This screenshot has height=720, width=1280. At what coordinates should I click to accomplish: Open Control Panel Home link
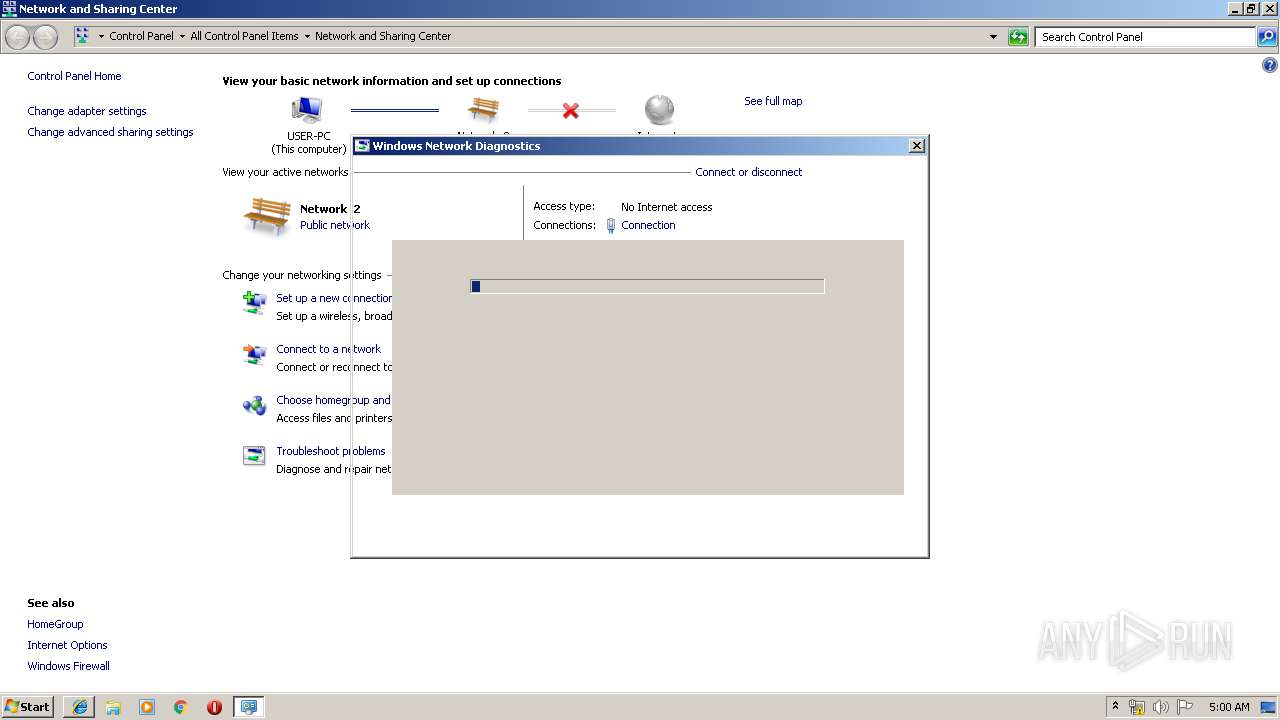tap(74, 76)
